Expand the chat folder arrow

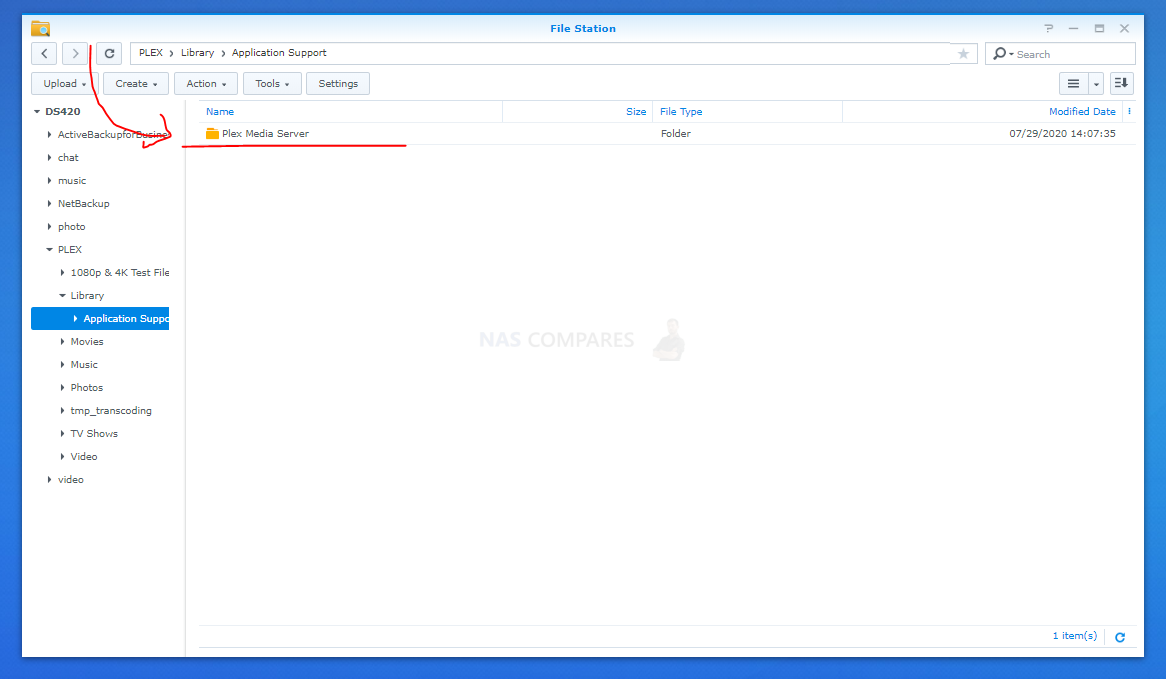click(x=49, y=158)
